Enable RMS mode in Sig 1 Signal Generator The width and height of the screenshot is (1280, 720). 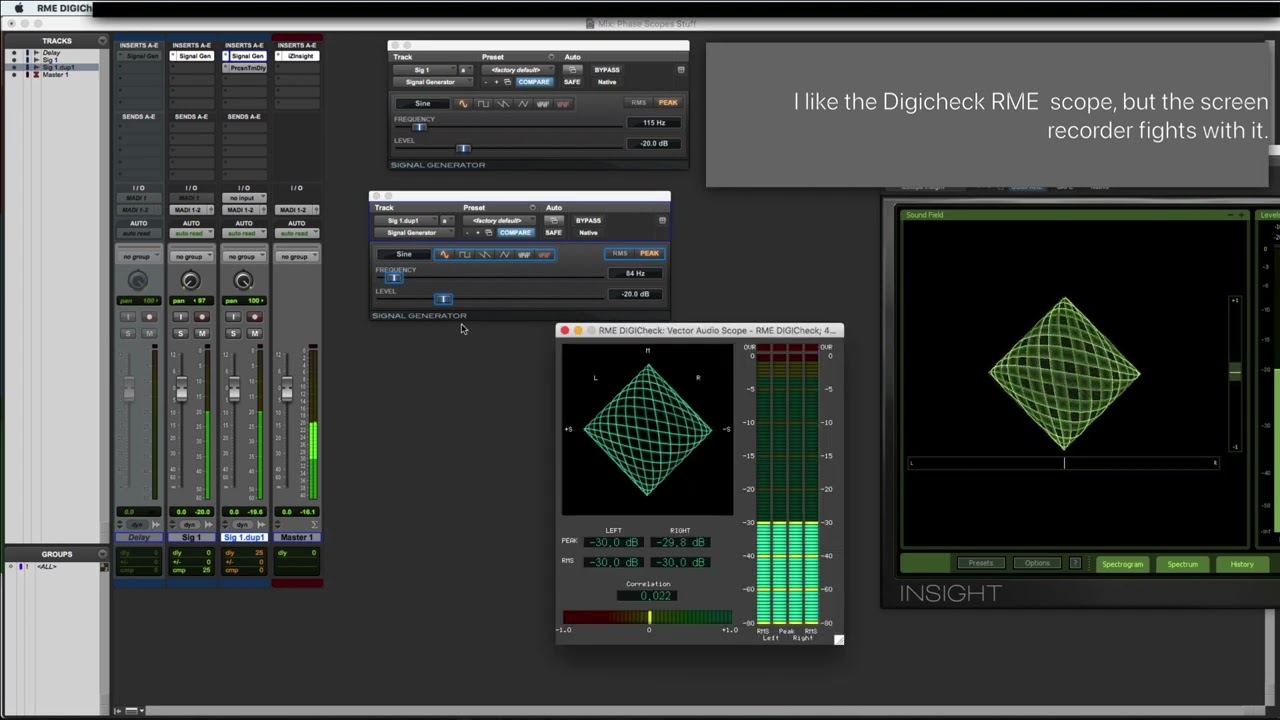(x=639, y=103)
